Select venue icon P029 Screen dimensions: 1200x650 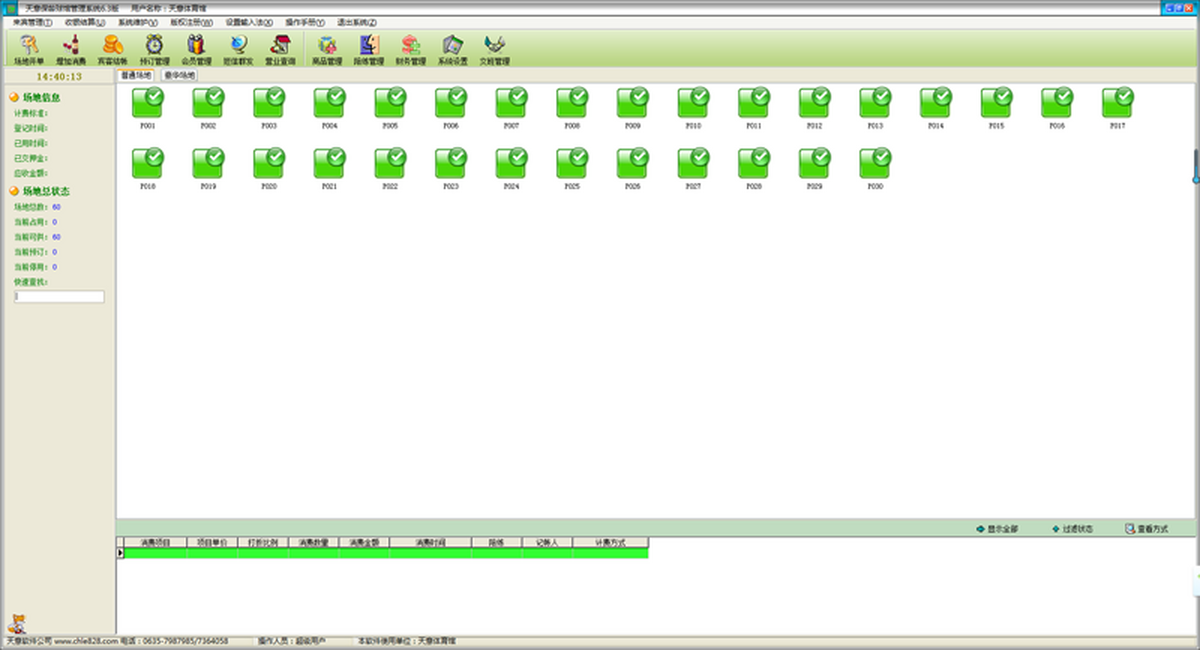[814, 164]
